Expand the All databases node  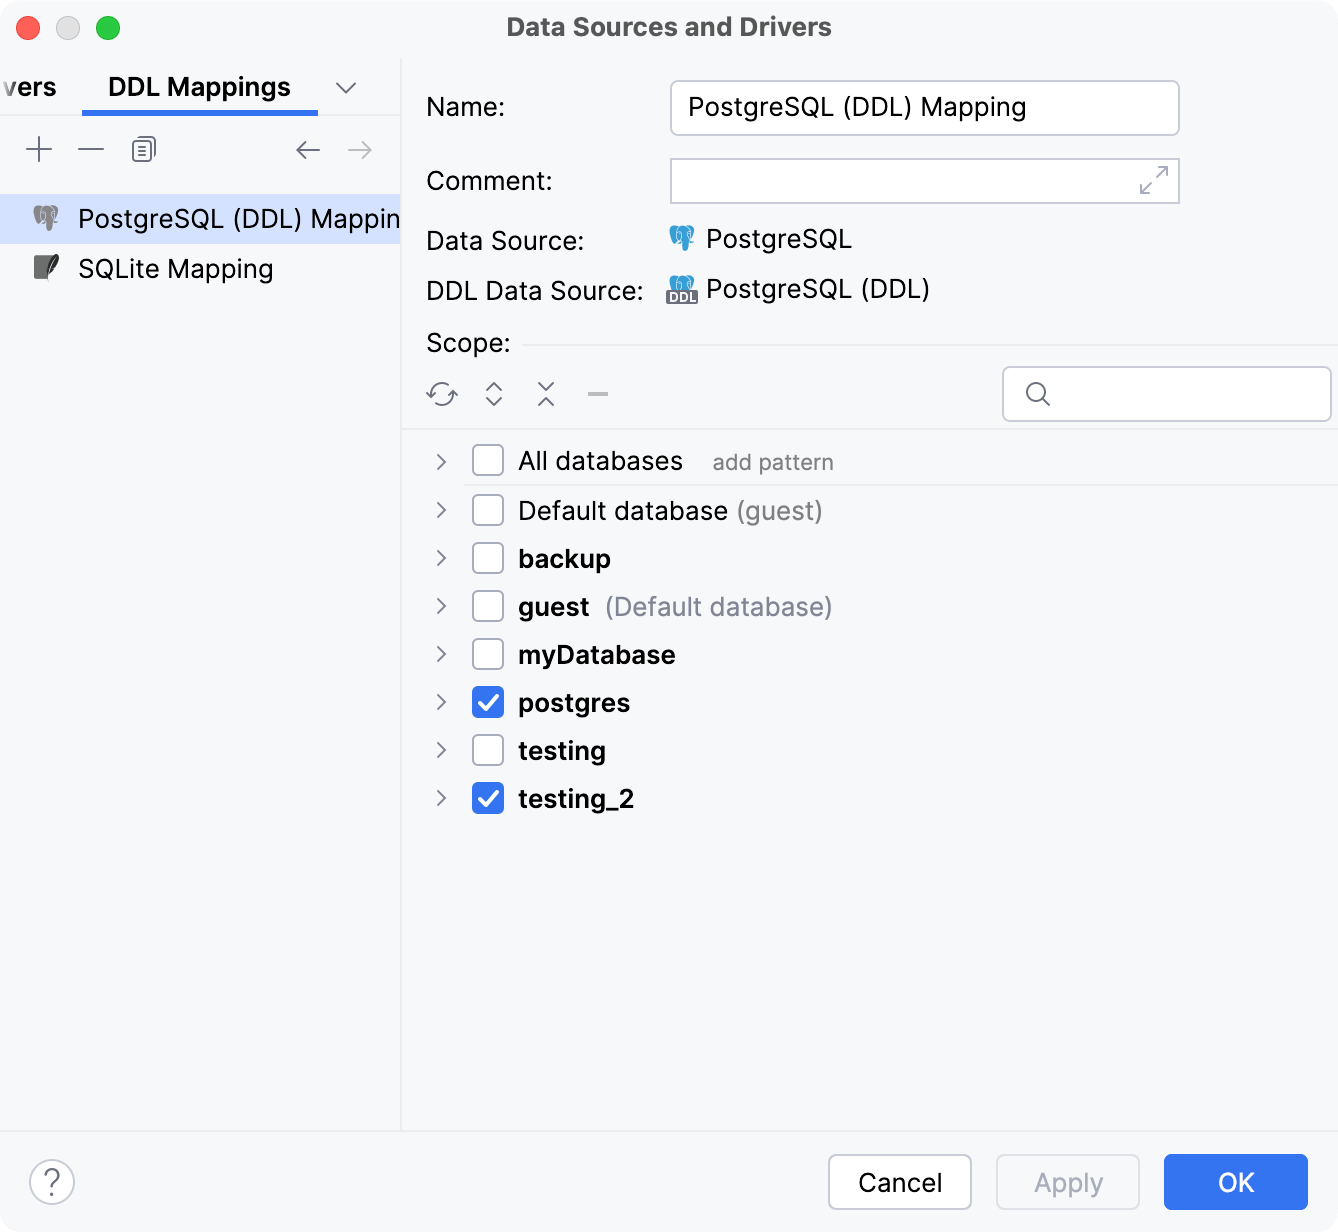(441, 461)
